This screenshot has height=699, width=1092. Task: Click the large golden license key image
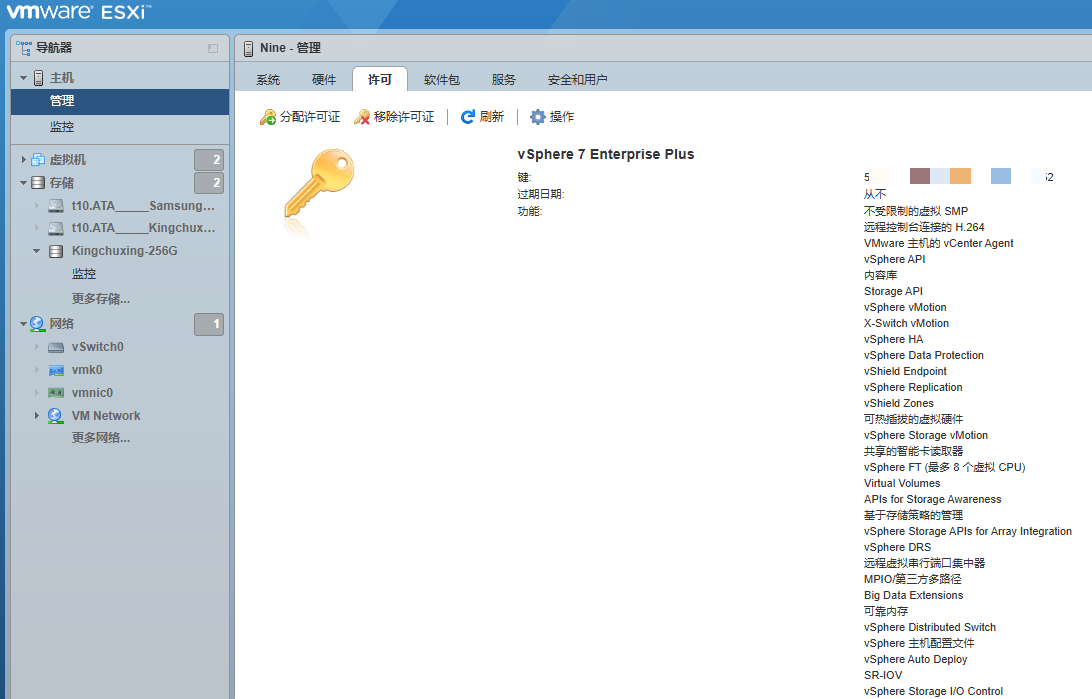tap(320, 183)
